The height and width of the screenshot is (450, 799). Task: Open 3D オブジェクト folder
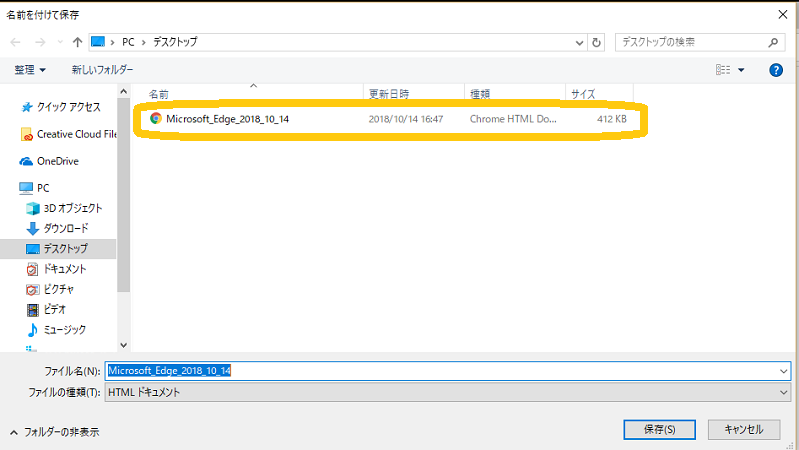click(x=73, y=208)
